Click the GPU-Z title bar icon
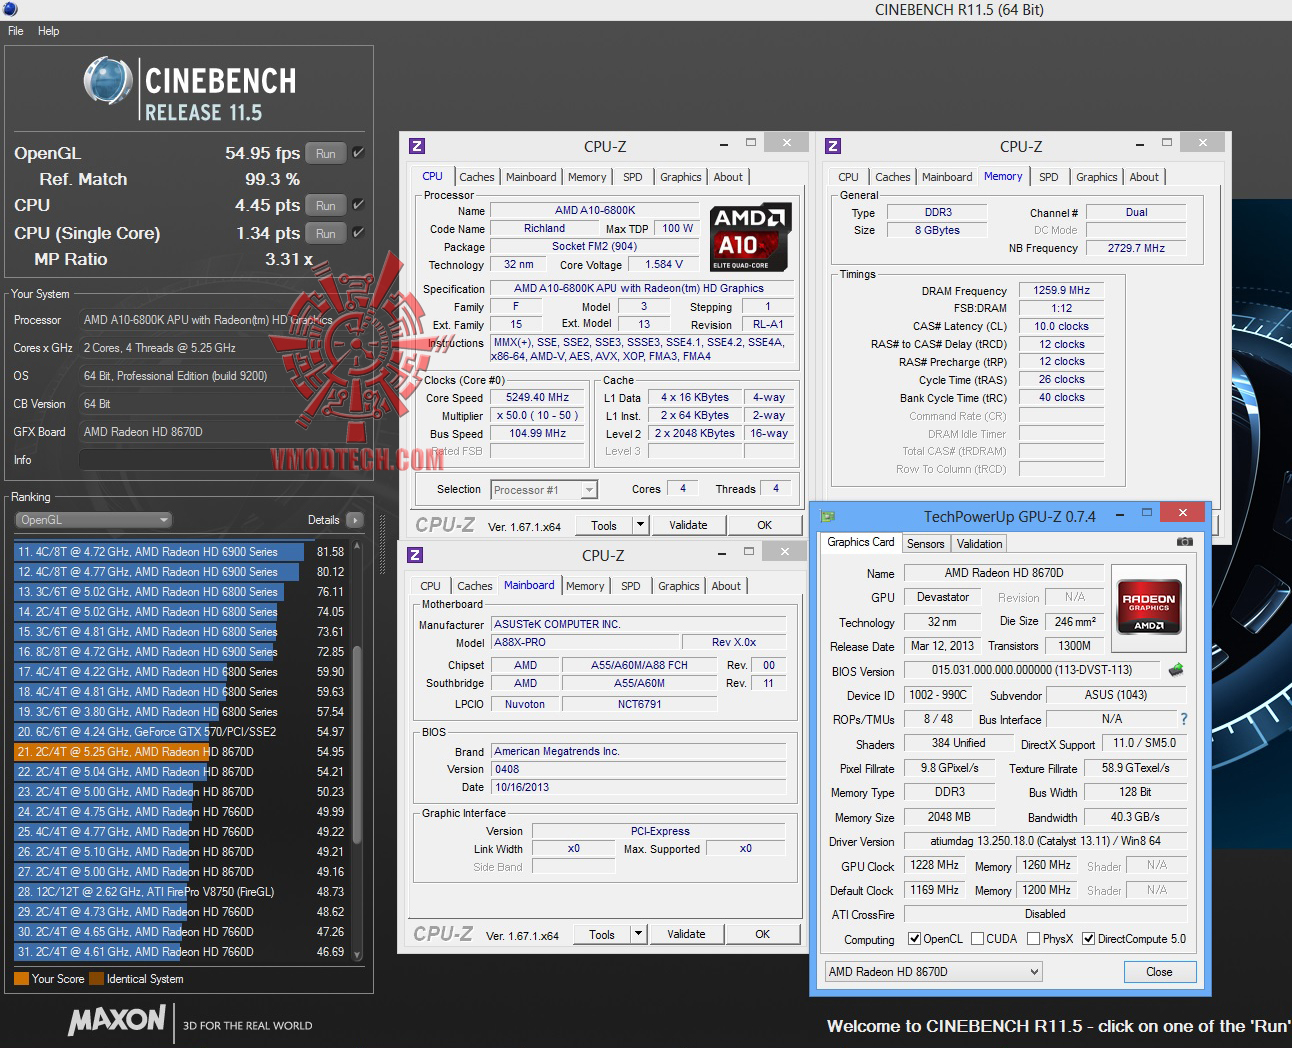Screen dimensions: 1292x1048 coord(828,516)
